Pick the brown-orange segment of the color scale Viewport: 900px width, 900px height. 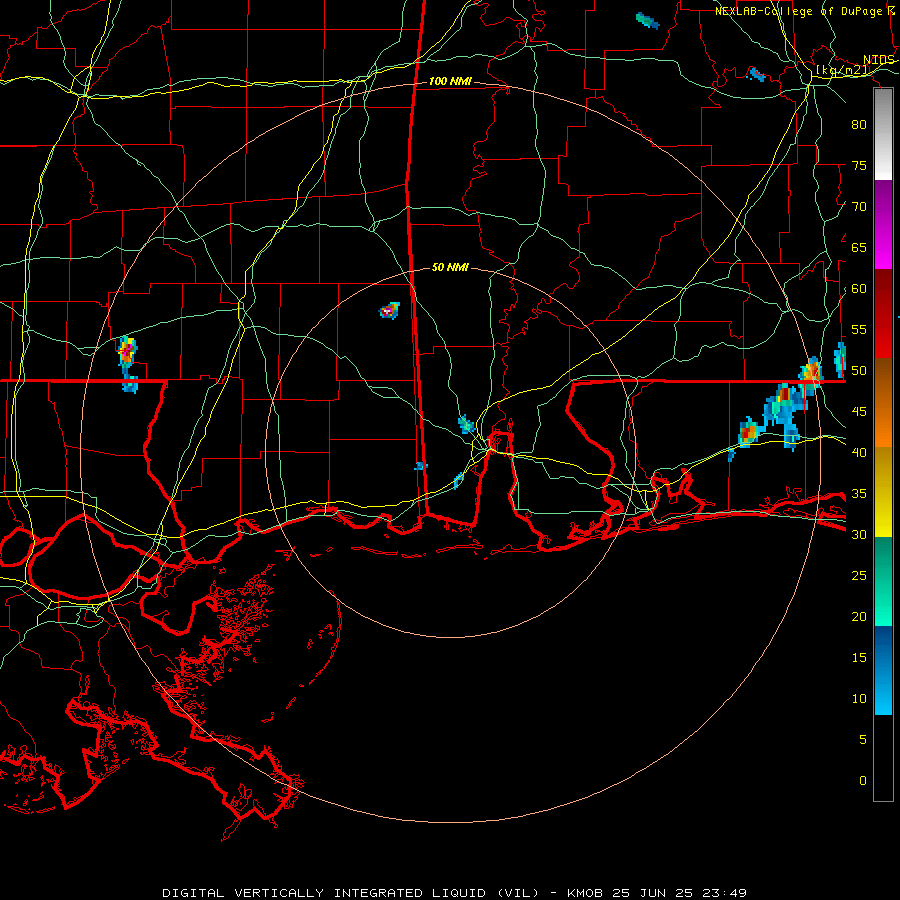tap(883, 402)
